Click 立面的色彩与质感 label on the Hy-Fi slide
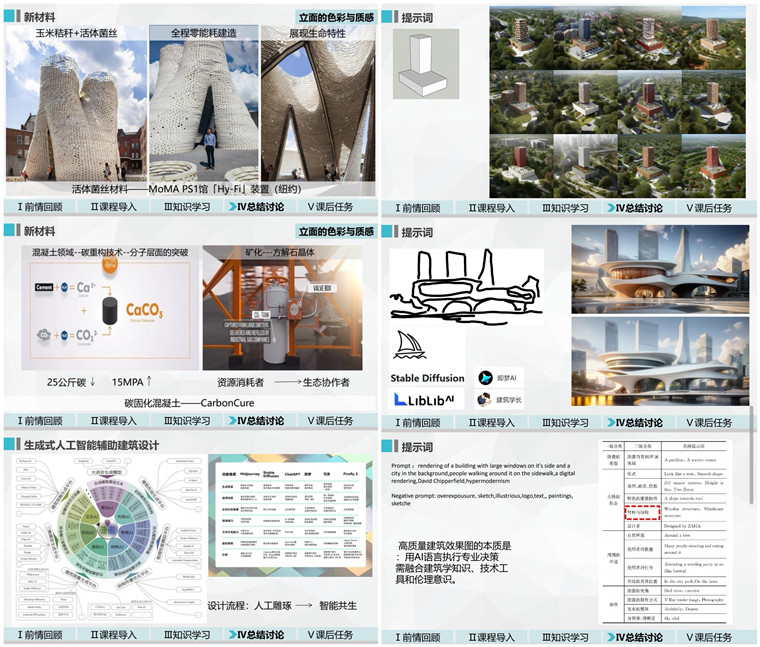The width and height of the screenshot is (760, 647). [x=336, y=17]
